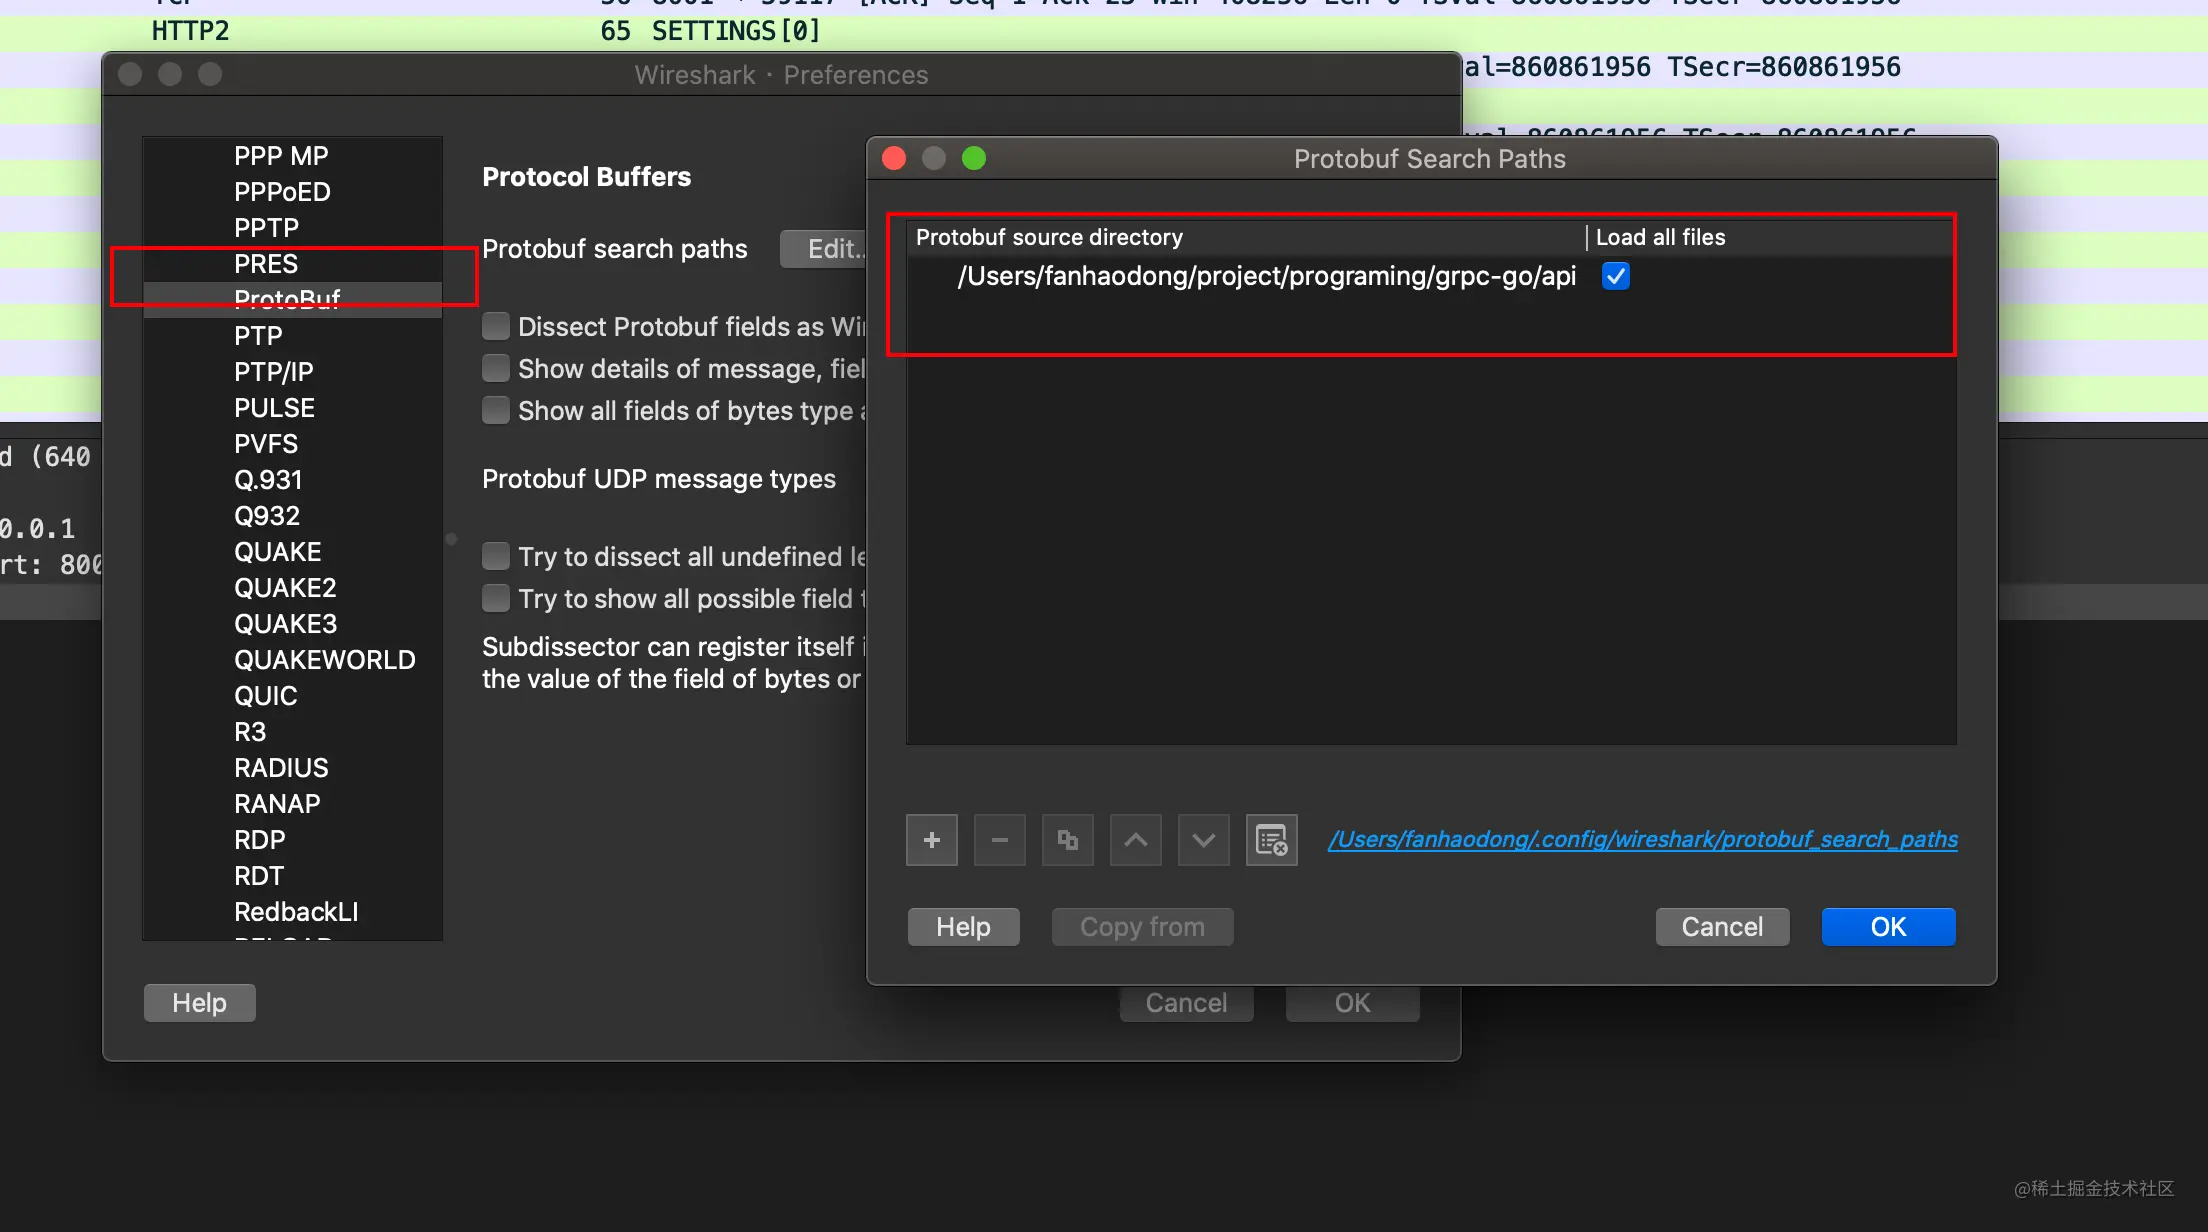The height and width of the screenshot is (1232, 2208).
Task: Select PPP MP in the protocol list
Action: [292, 156]
